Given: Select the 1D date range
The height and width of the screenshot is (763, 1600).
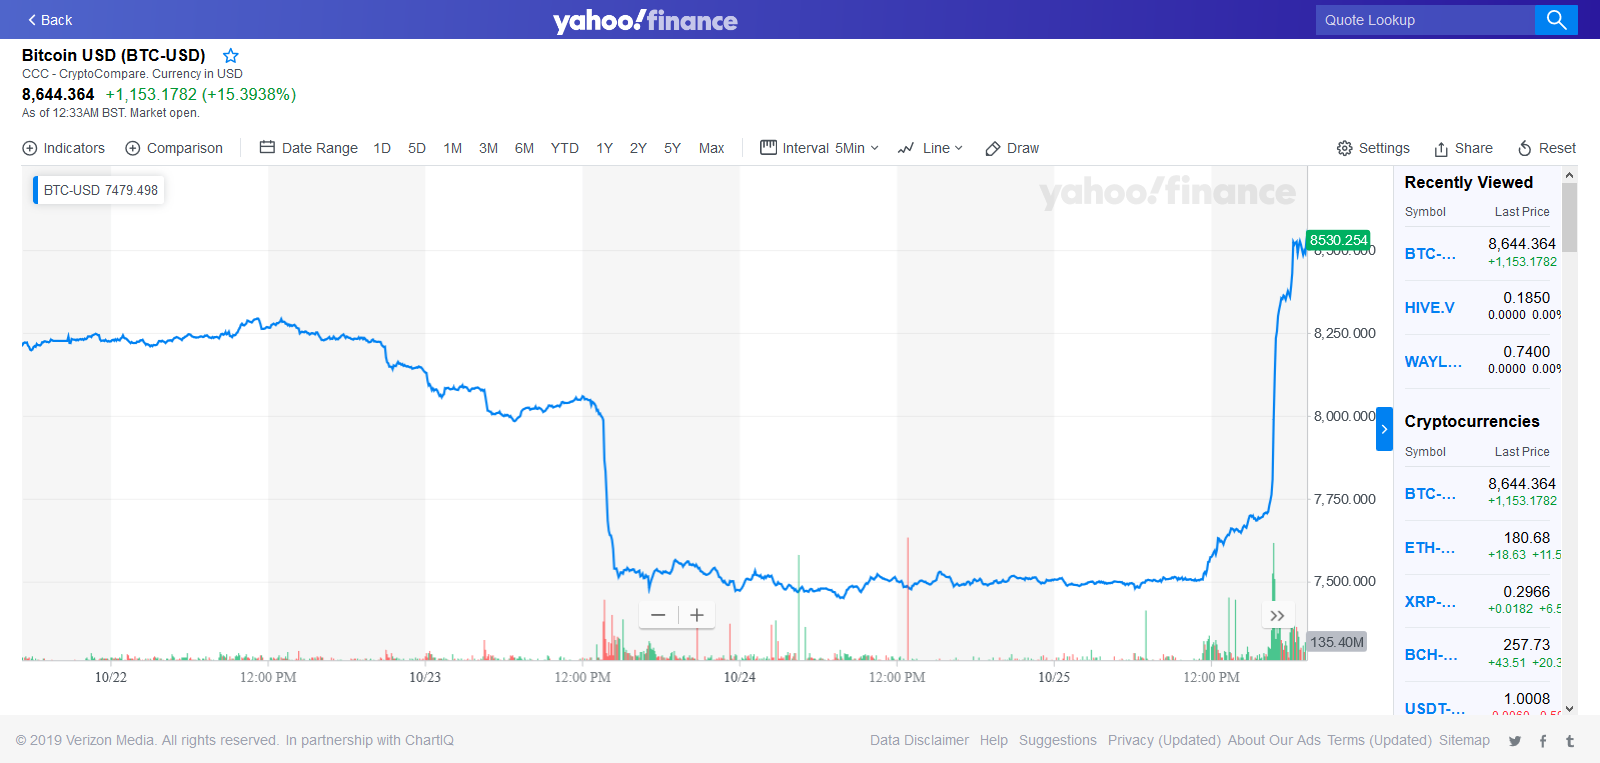Looking at the screenshot, I should [381, 148].
